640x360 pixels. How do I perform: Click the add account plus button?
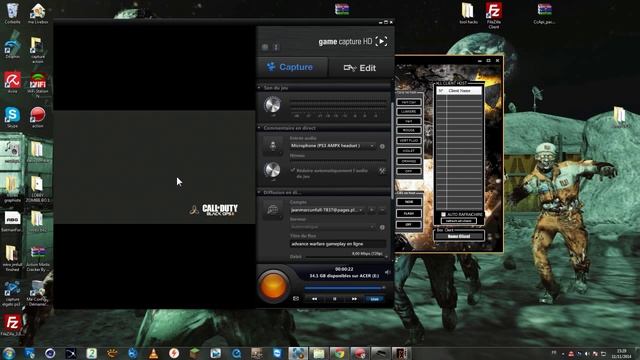[371, 210]
